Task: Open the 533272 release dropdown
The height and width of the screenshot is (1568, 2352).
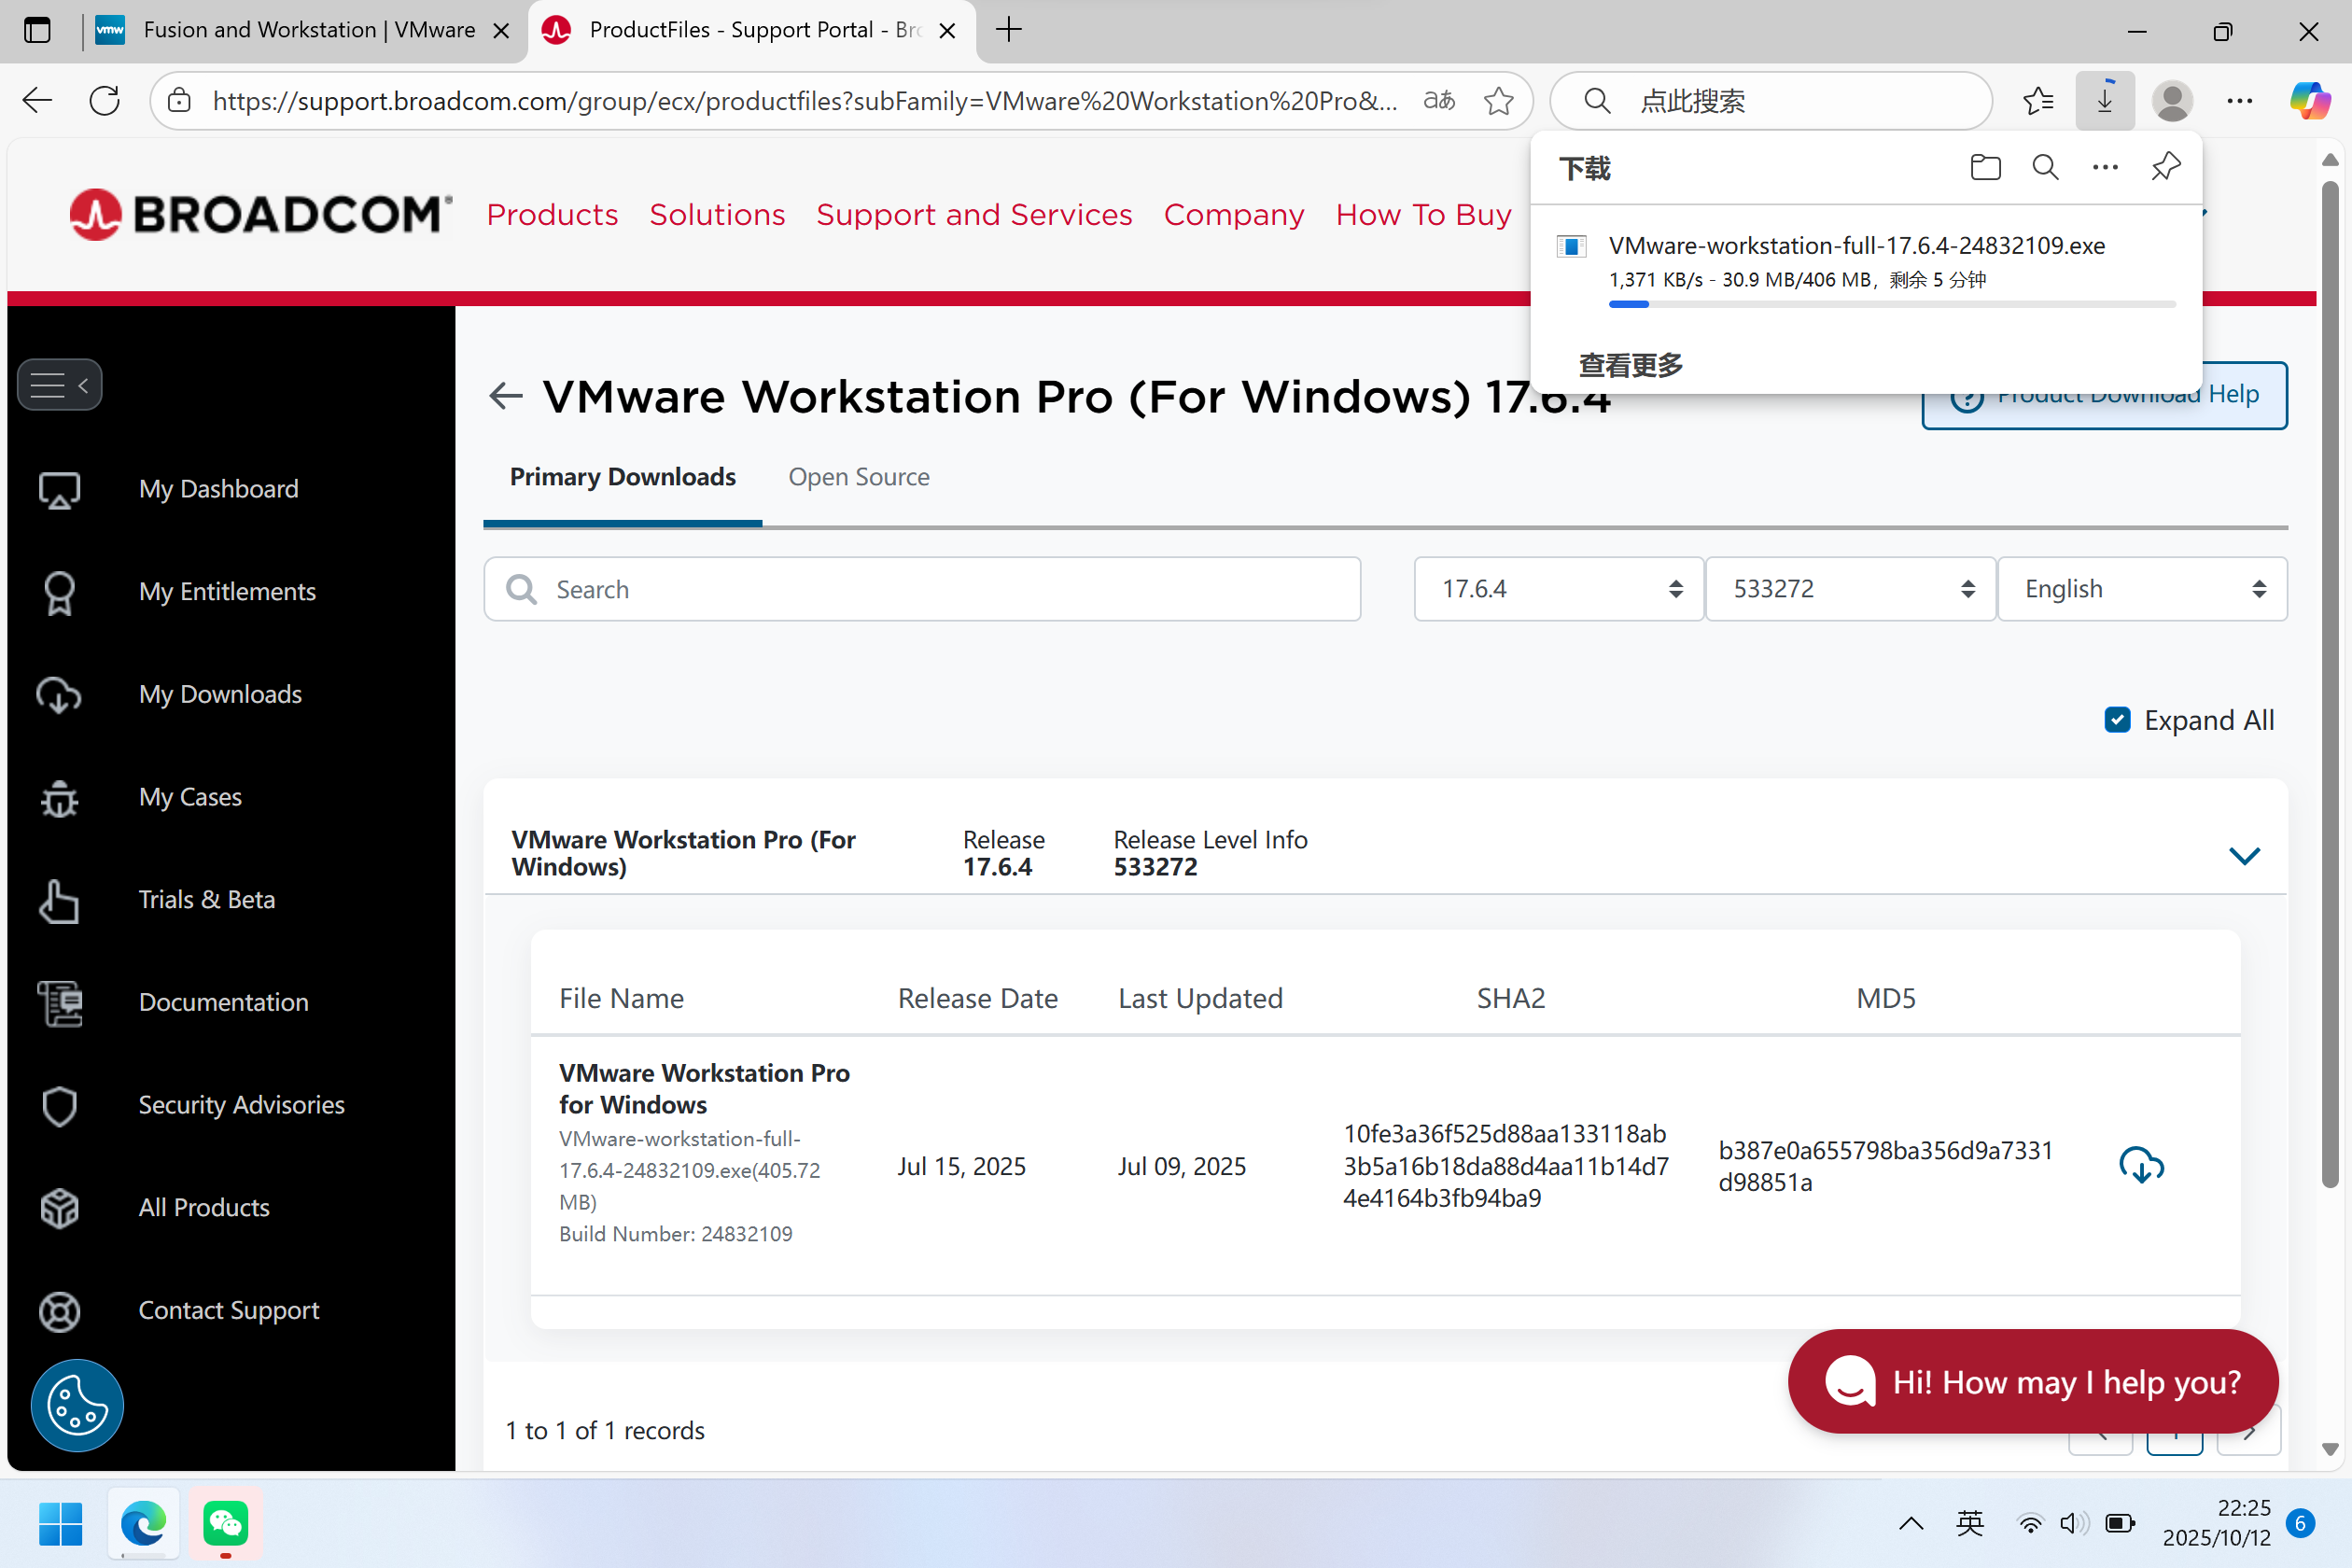Action: 1850,589
